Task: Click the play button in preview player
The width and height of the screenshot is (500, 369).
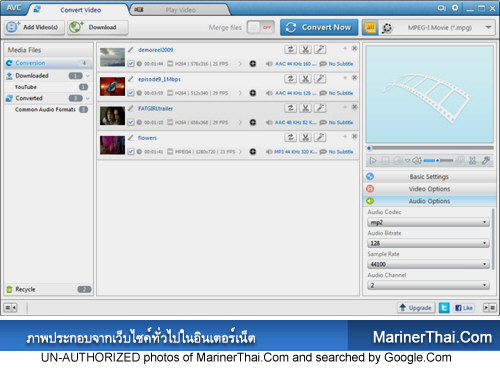Action: pyautogui.click(x=373, y=161)
